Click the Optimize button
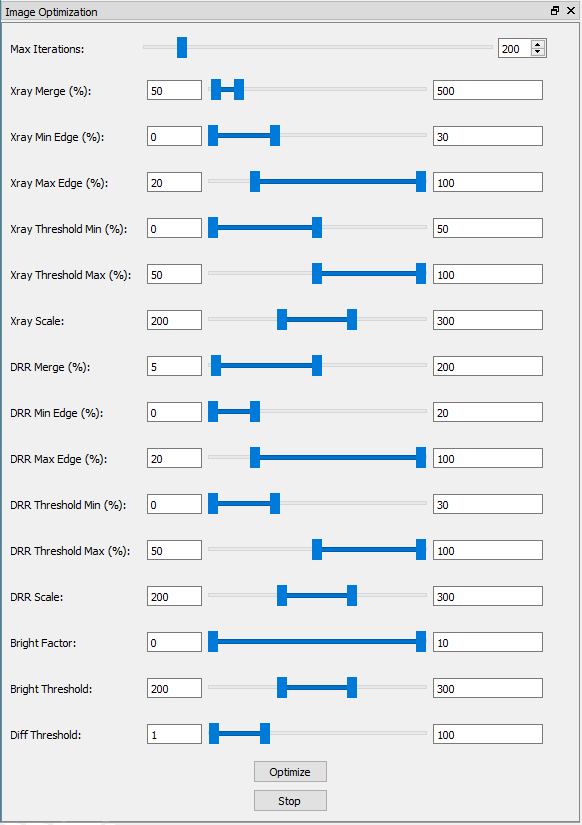This screenshot has width=582, height=825. coord(290,771)
